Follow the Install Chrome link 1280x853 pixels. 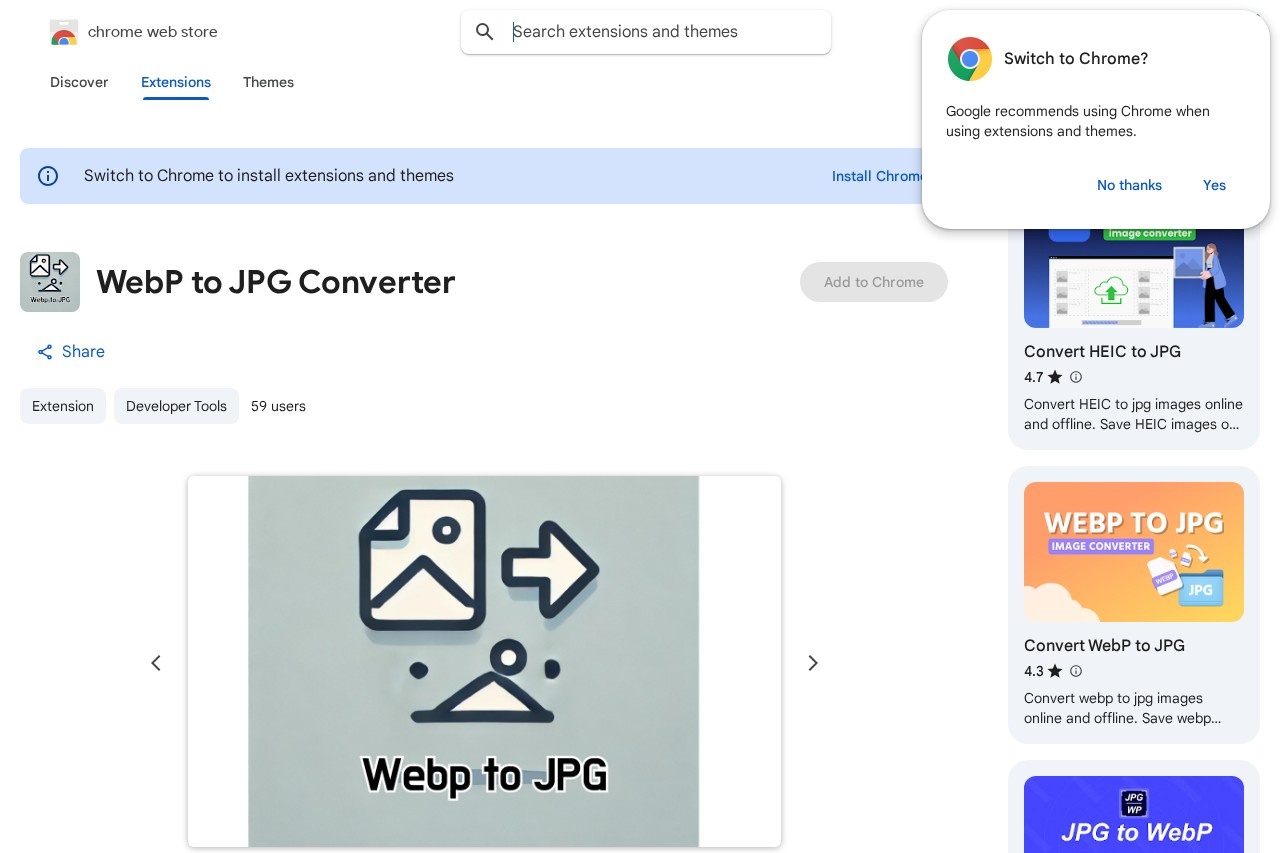(876, 176)
